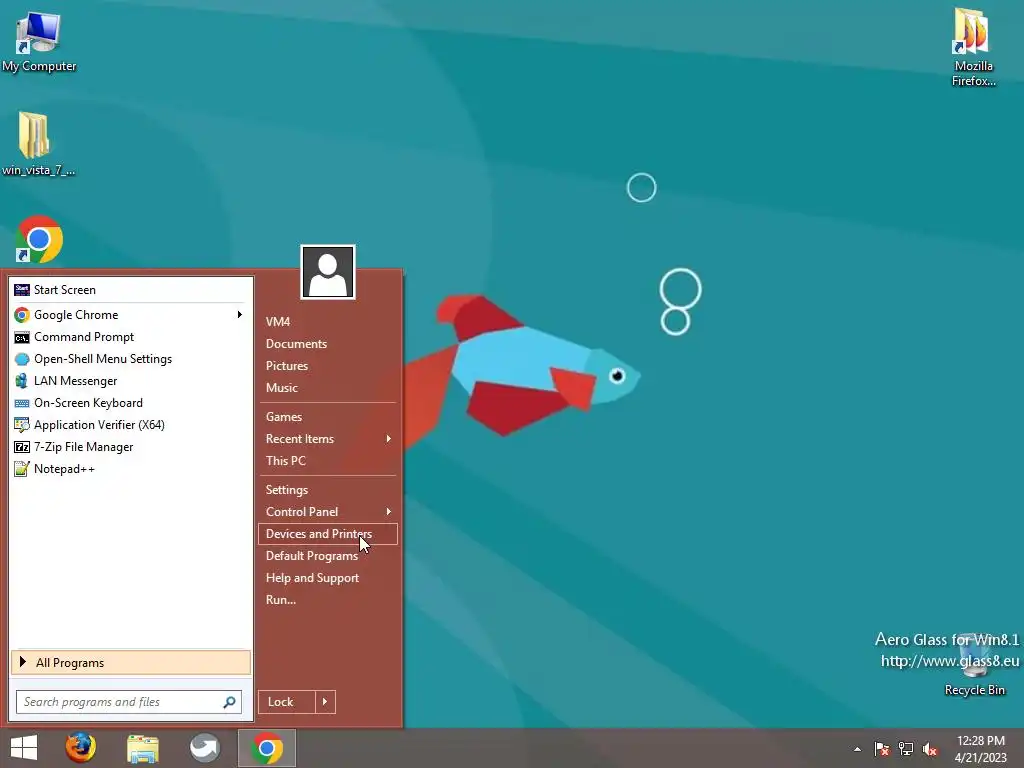Click the gray arrow app on taskbar
This screenshot has height=768, width=1024.
[x=204, y=748]
